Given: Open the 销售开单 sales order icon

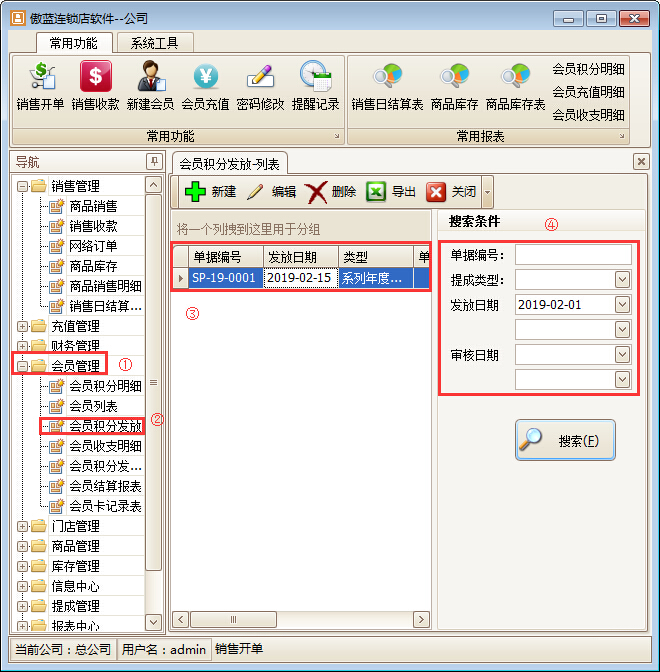Looking at the screenshot, I should (40, 85).
